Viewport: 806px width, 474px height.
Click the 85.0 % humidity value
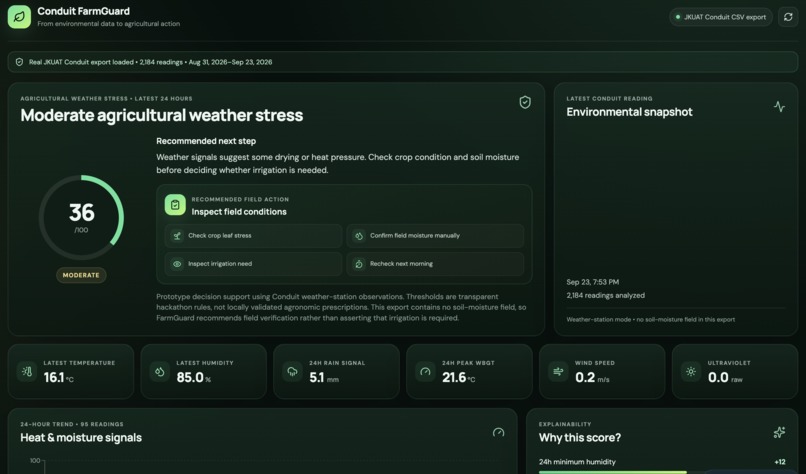pyautogui.click(x=194, y=378)
